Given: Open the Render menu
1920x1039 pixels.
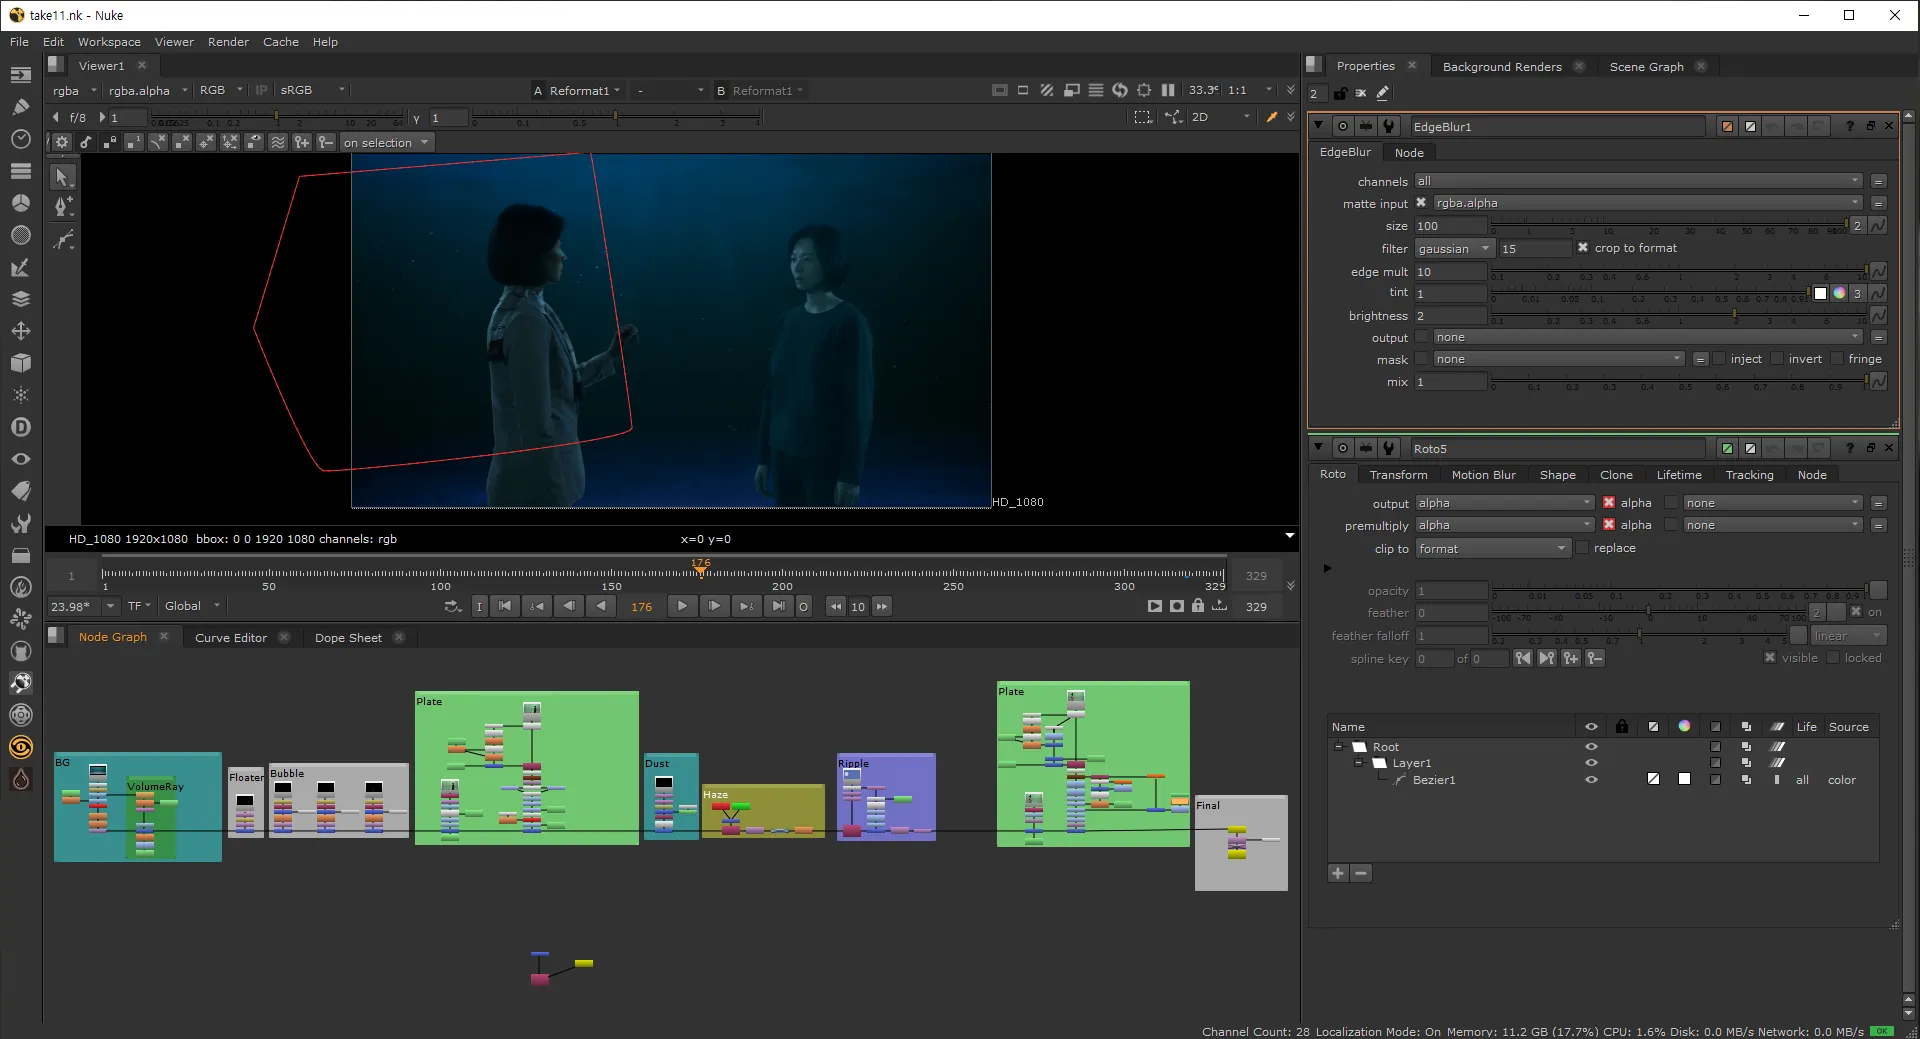Looking at the screenshot, I should (228, 42).
